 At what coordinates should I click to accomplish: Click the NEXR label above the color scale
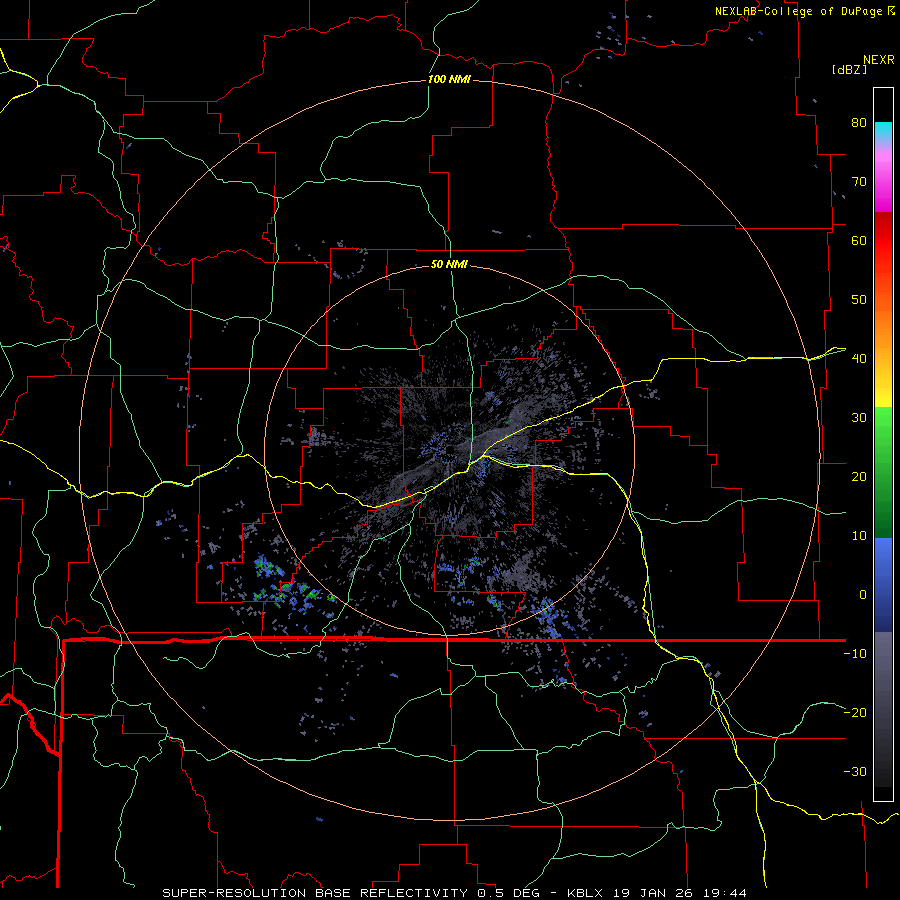pyautogui.click(x=878, y=60)
